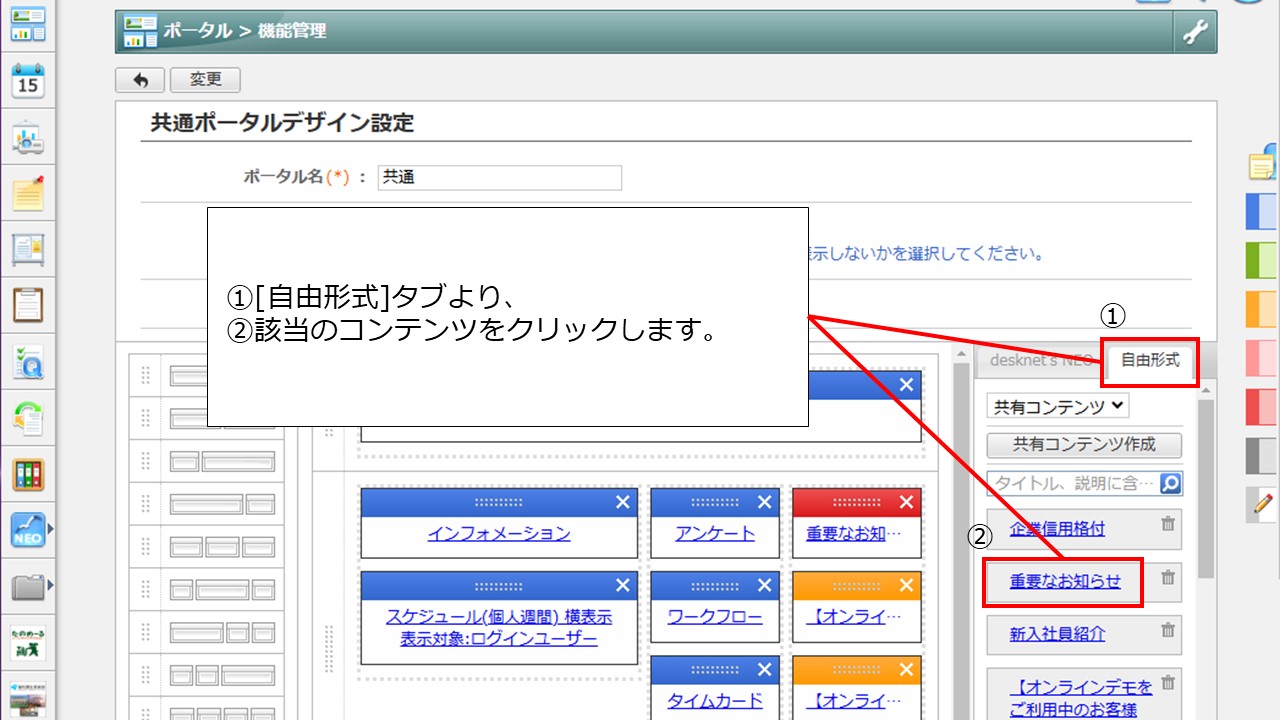
Task: Click the back arrow button
Action: coord(140,80)
